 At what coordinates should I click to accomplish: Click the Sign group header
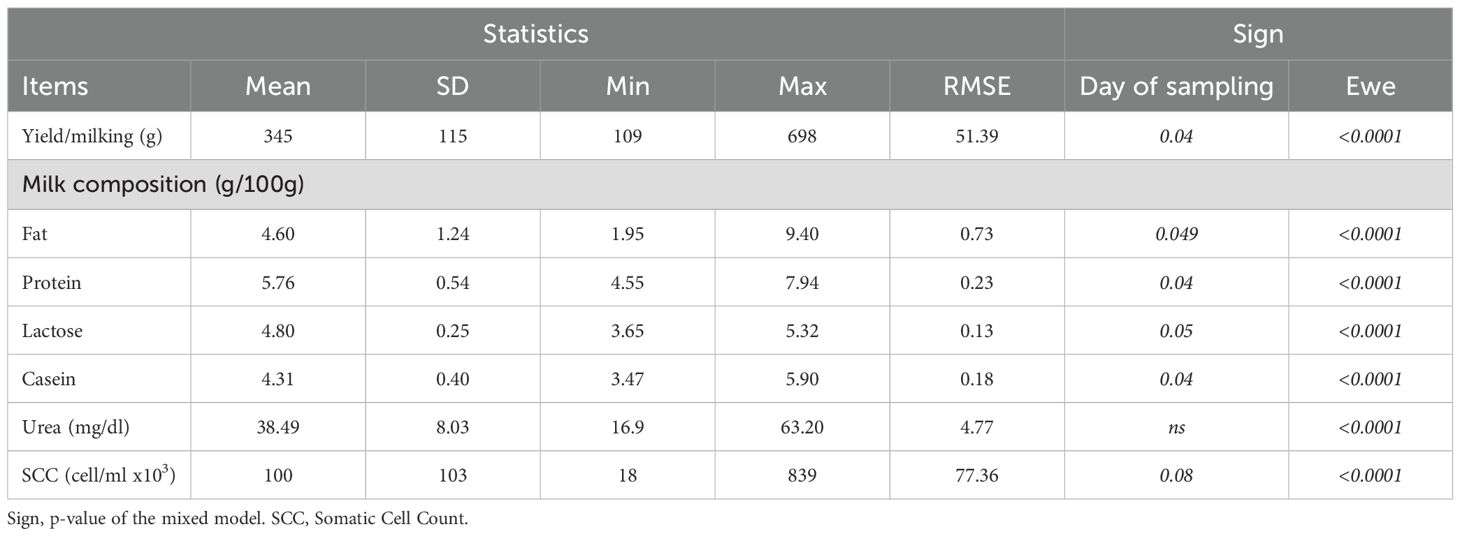coord(1258,34)
